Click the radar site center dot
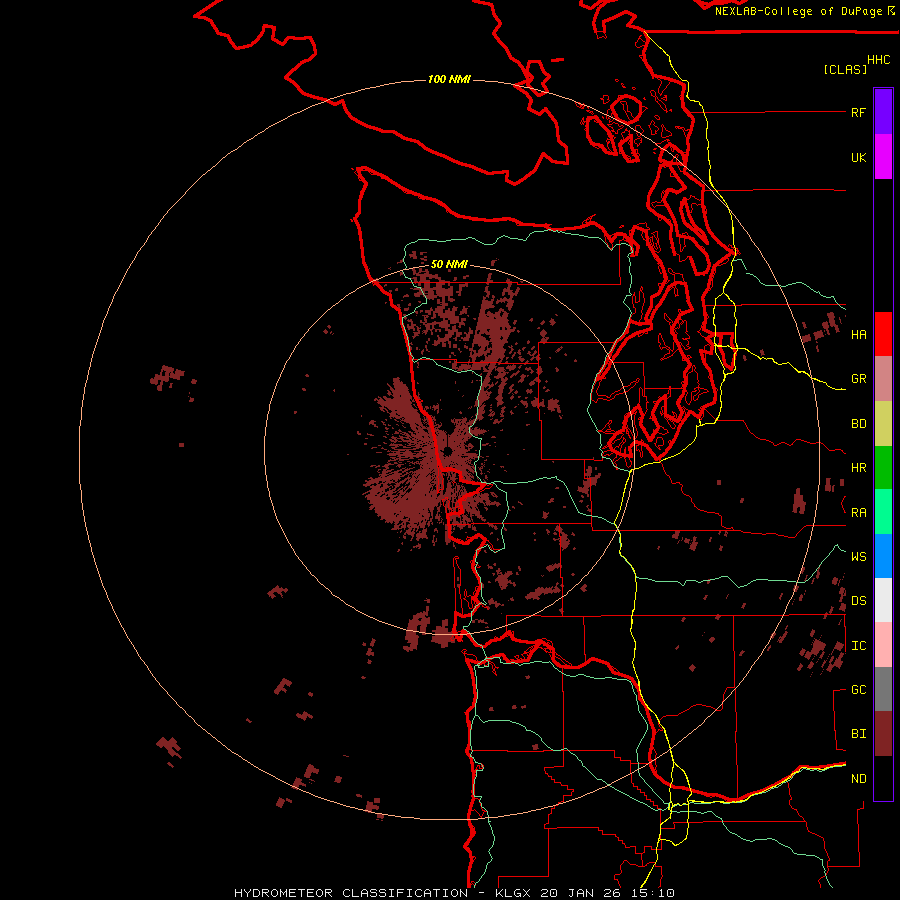The width and height of the screenshot is (900, 900). (447, 452)
